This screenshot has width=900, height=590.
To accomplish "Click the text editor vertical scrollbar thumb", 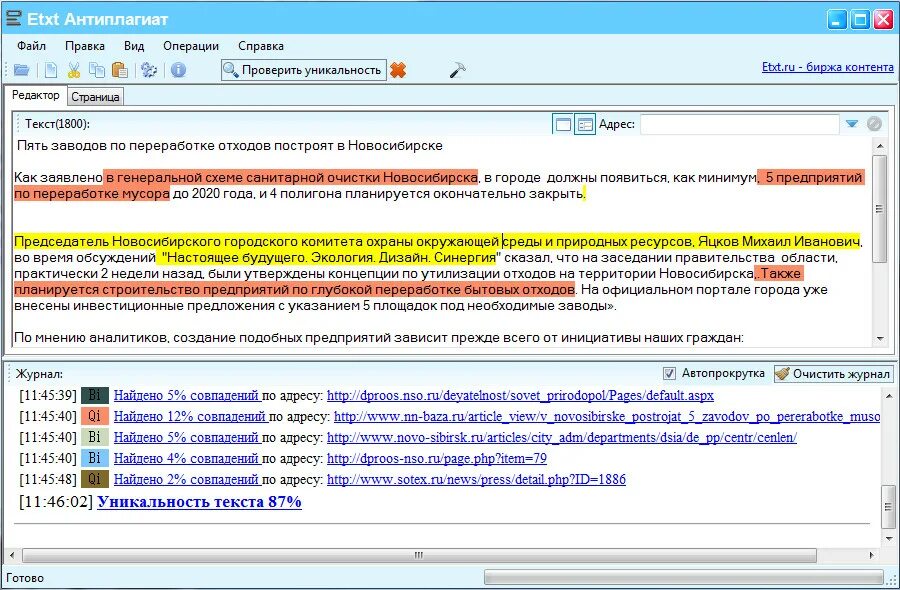I will (x=879, y=209).
